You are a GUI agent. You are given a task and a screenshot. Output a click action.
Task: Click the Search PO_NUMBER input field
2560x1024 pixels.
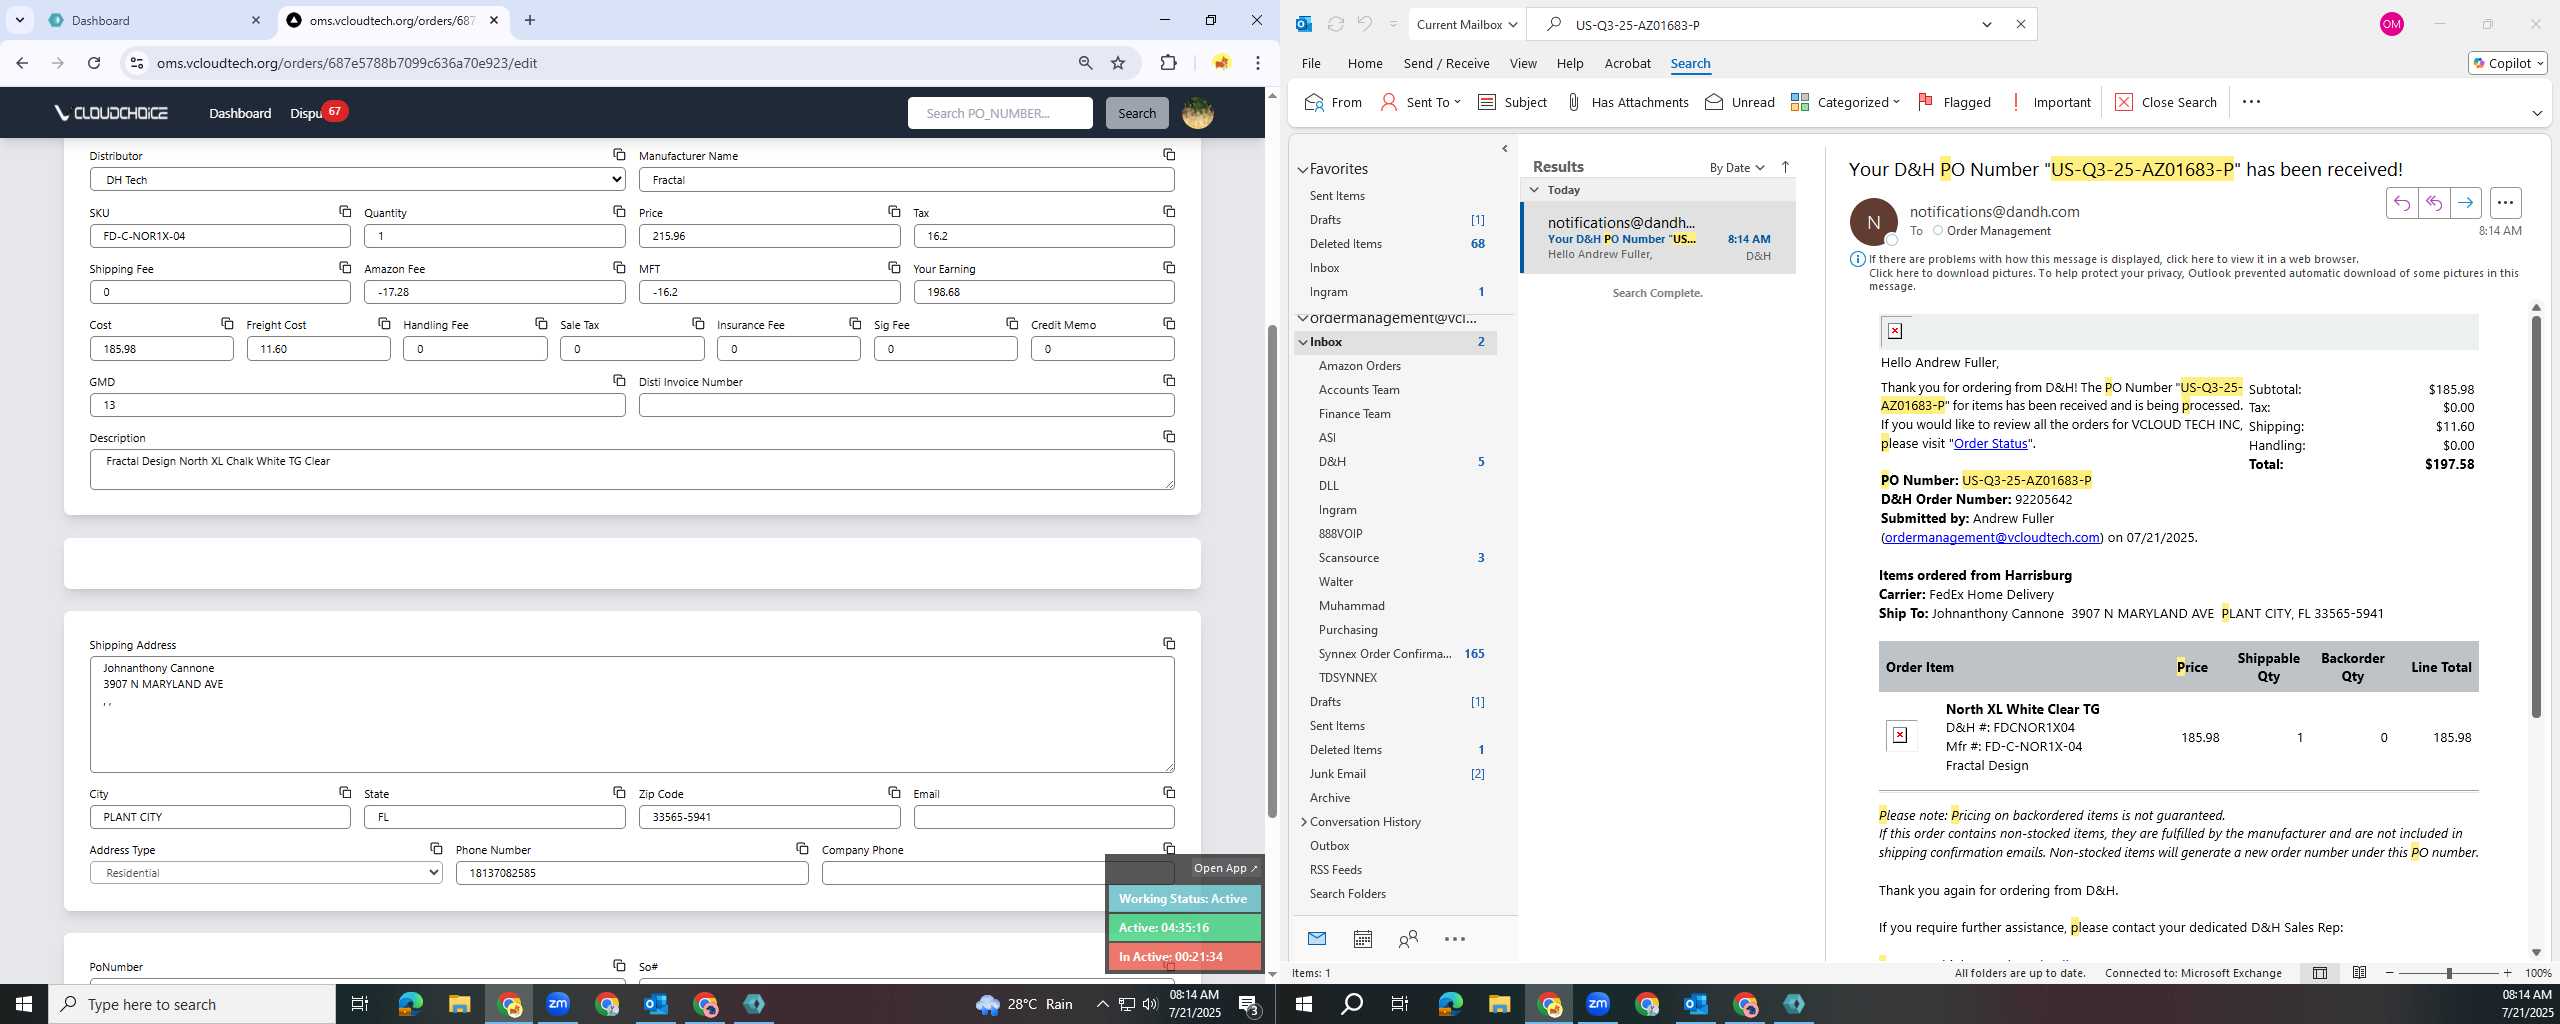pos(1000,113)
